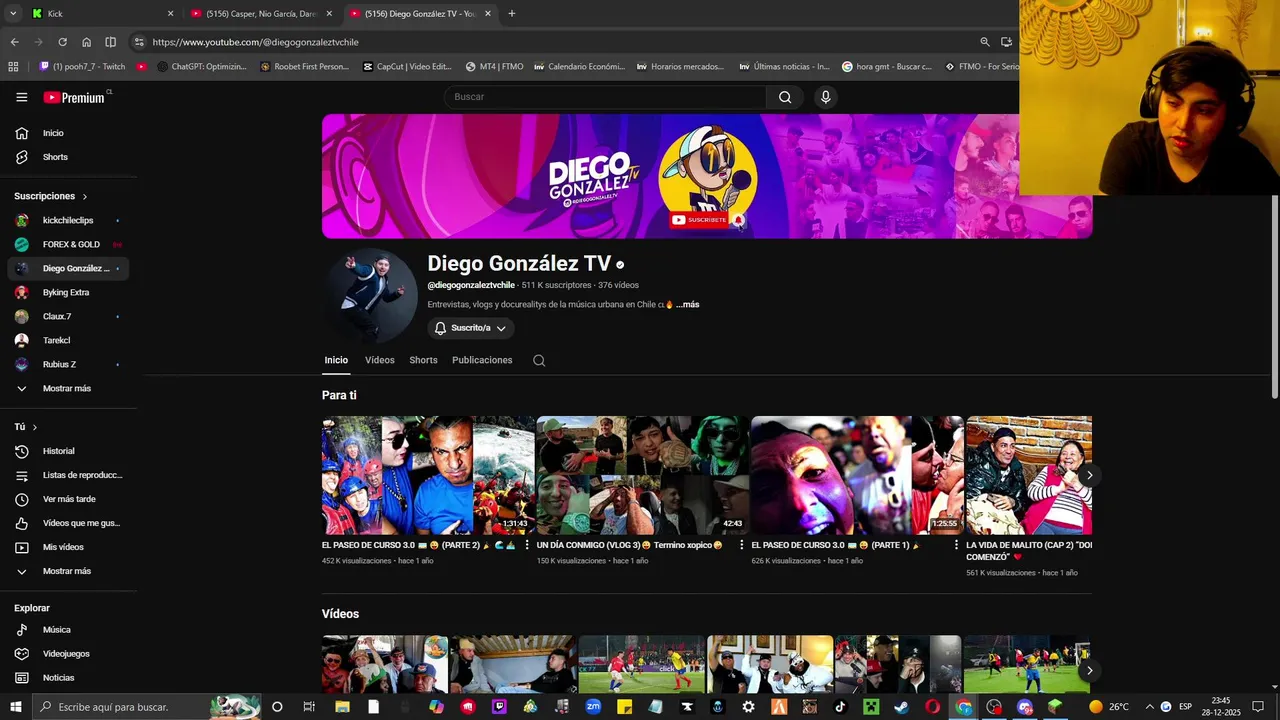
Task: Select the Inicio channel tab
Action: pos(336,360)
